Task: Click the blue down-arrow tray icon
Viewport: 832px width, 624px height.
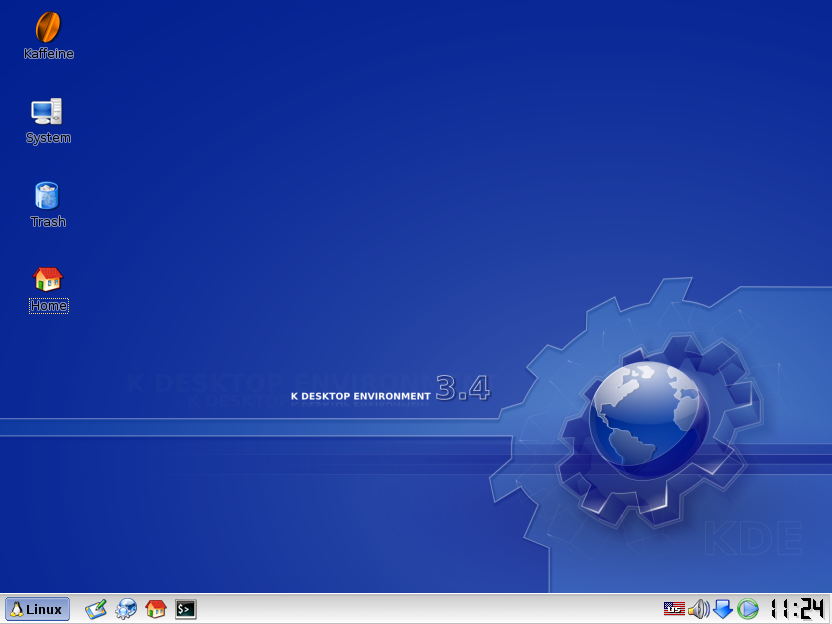Action: coord(723,609)
